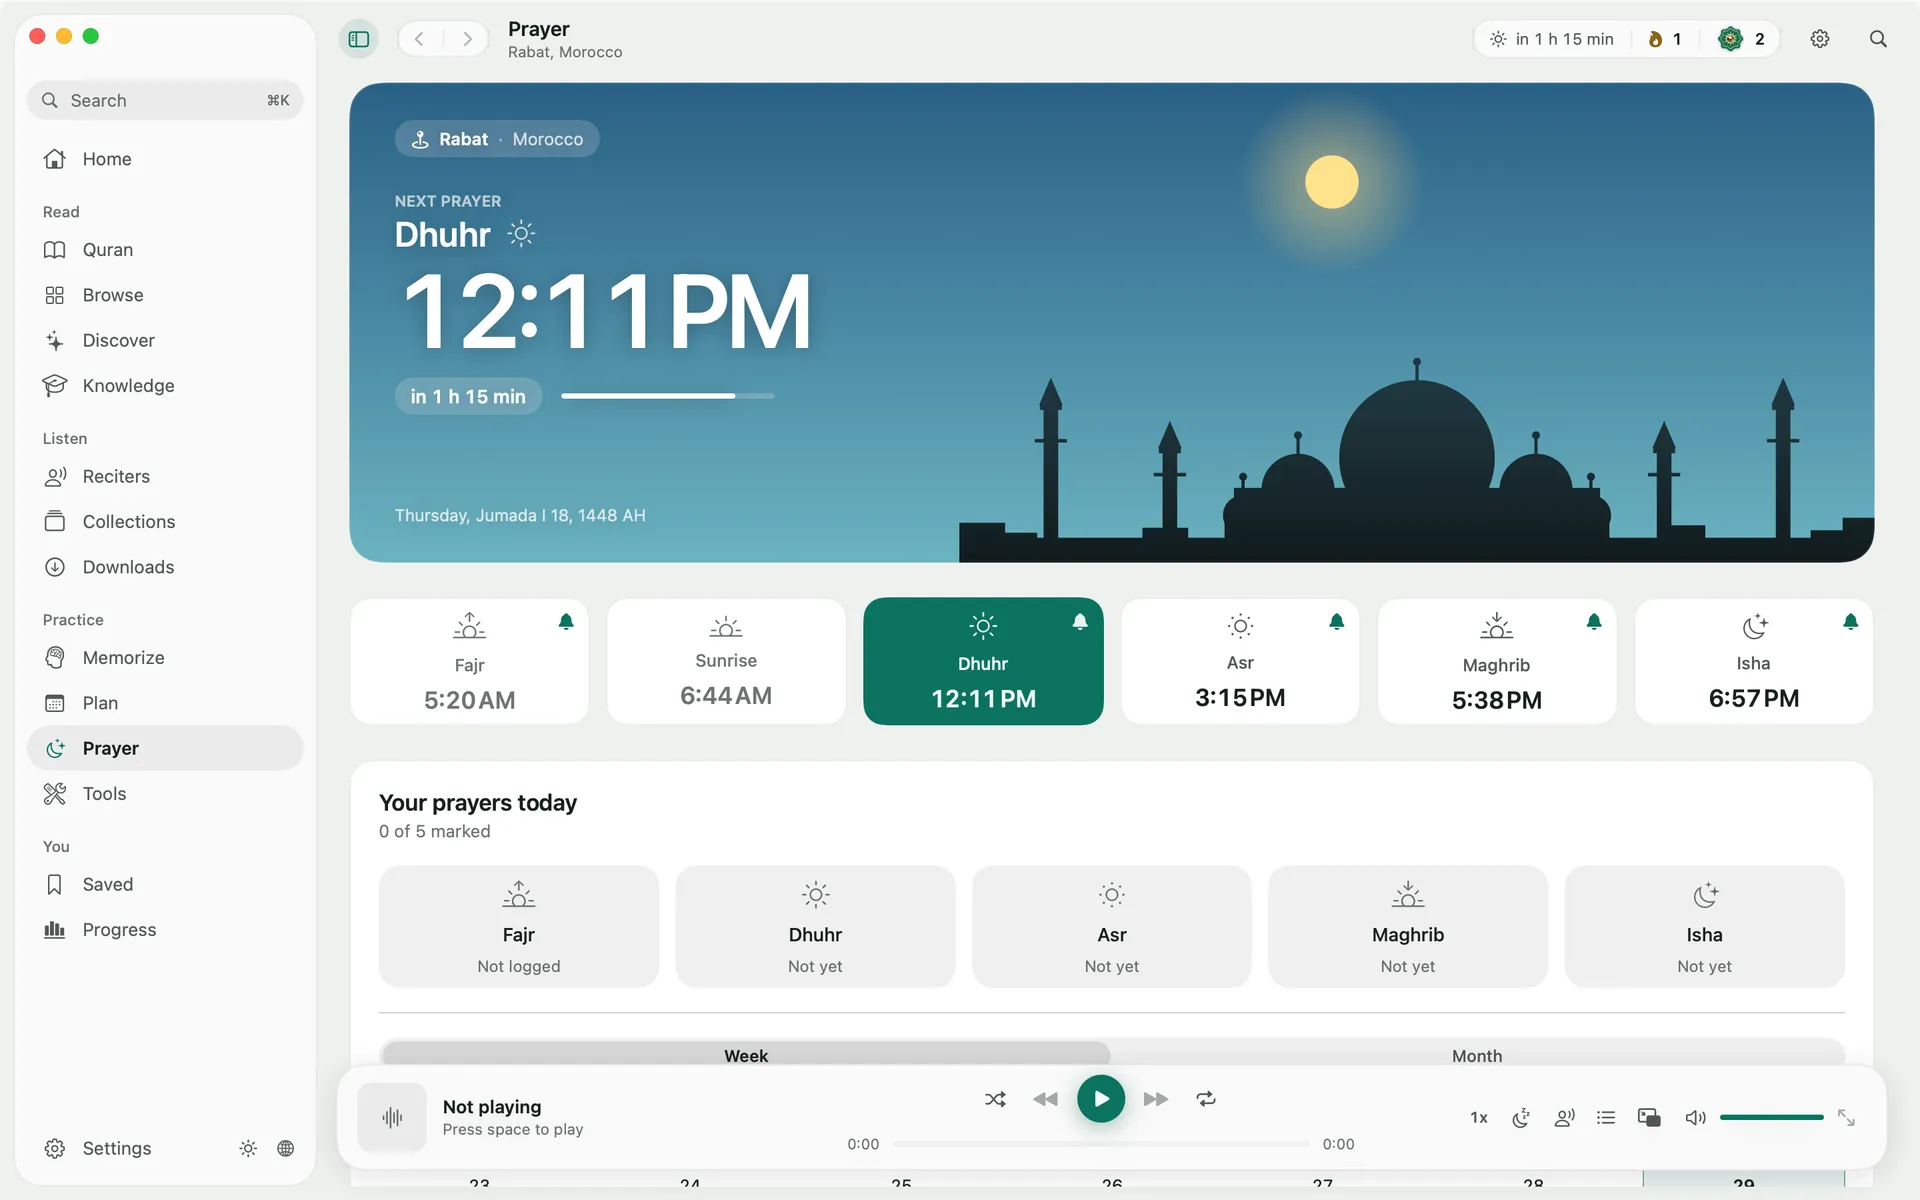
Task: Select the Sunrise time card
Action: coord(726,661)
